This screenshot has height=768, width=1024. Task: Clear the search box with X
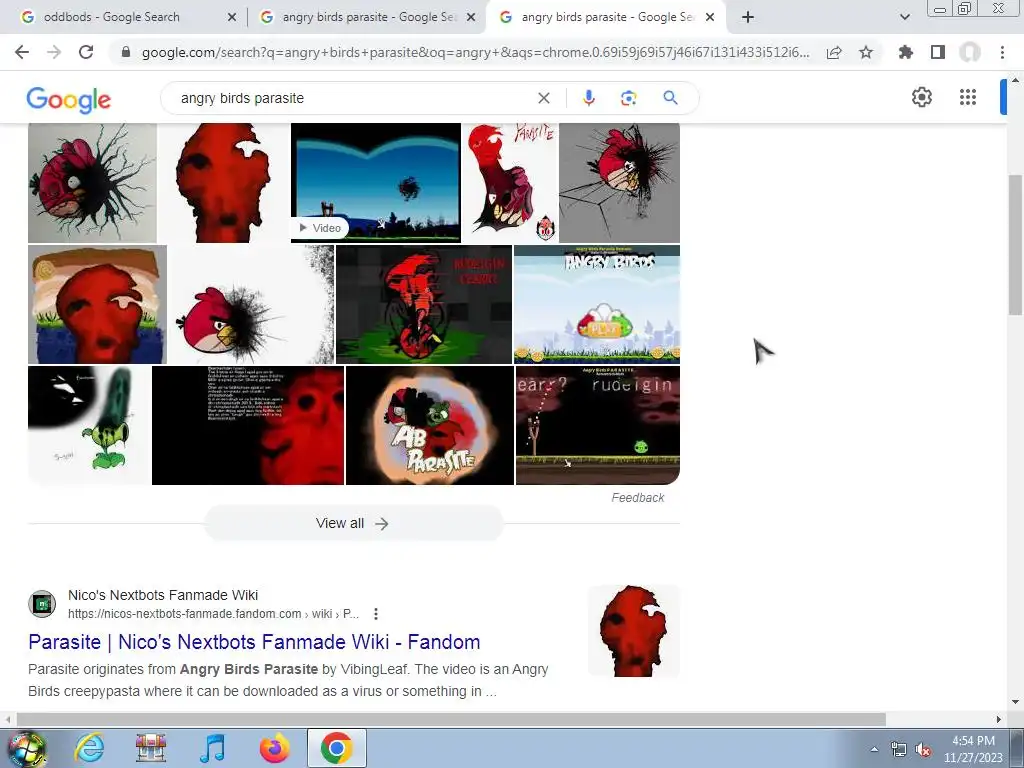coord(543,98)
